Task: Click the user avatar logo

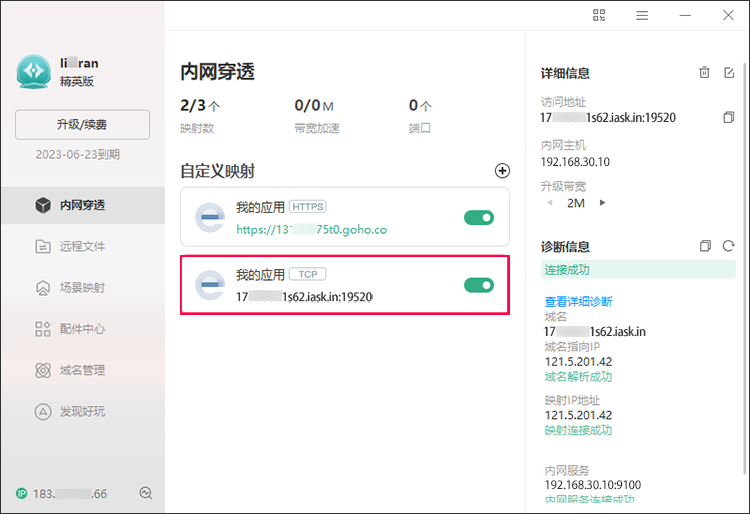Action: point(33,72)
